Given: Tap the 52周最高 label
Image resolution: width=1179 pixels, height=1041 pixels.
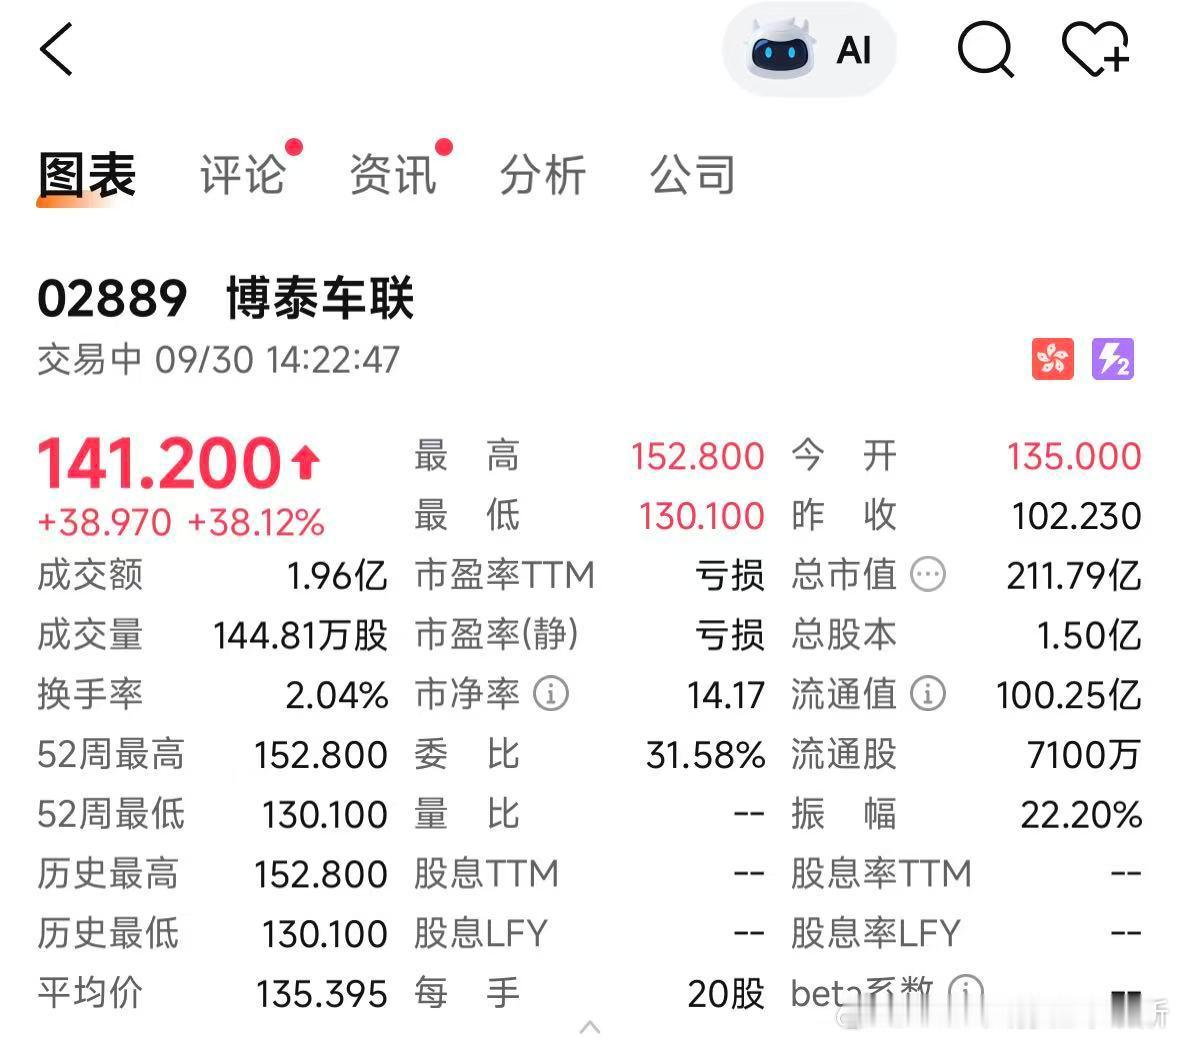Looking at the screenshot, I should (x=111, y=754).
